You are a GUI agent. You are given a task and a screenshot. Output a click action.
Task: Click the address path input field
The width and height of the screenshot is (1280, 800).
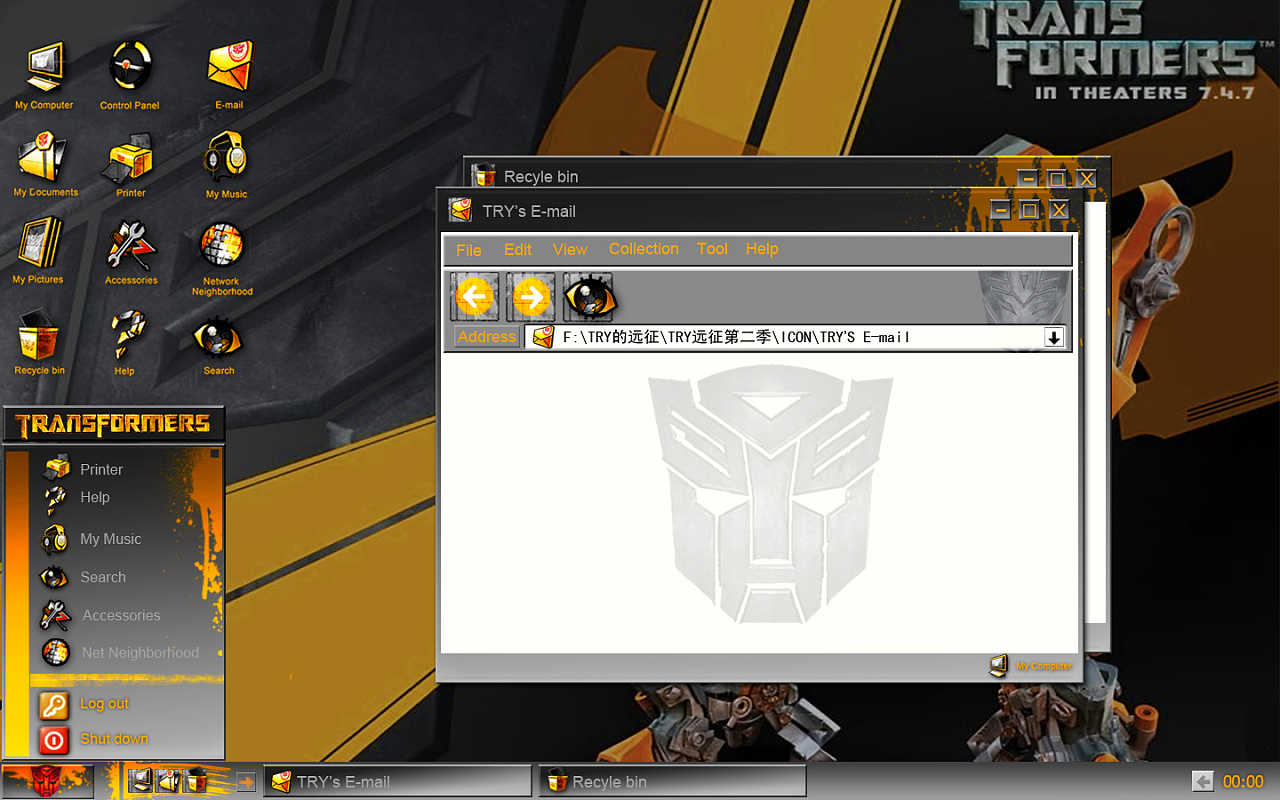coord(790,338)
